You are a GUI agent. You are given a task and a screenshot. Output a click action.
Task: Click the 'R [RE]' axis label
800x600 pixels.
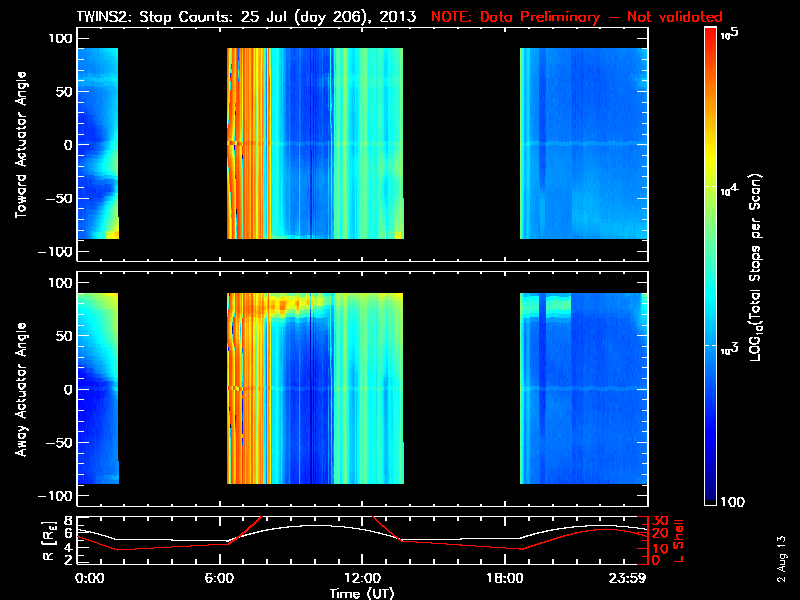click(49, 540)
